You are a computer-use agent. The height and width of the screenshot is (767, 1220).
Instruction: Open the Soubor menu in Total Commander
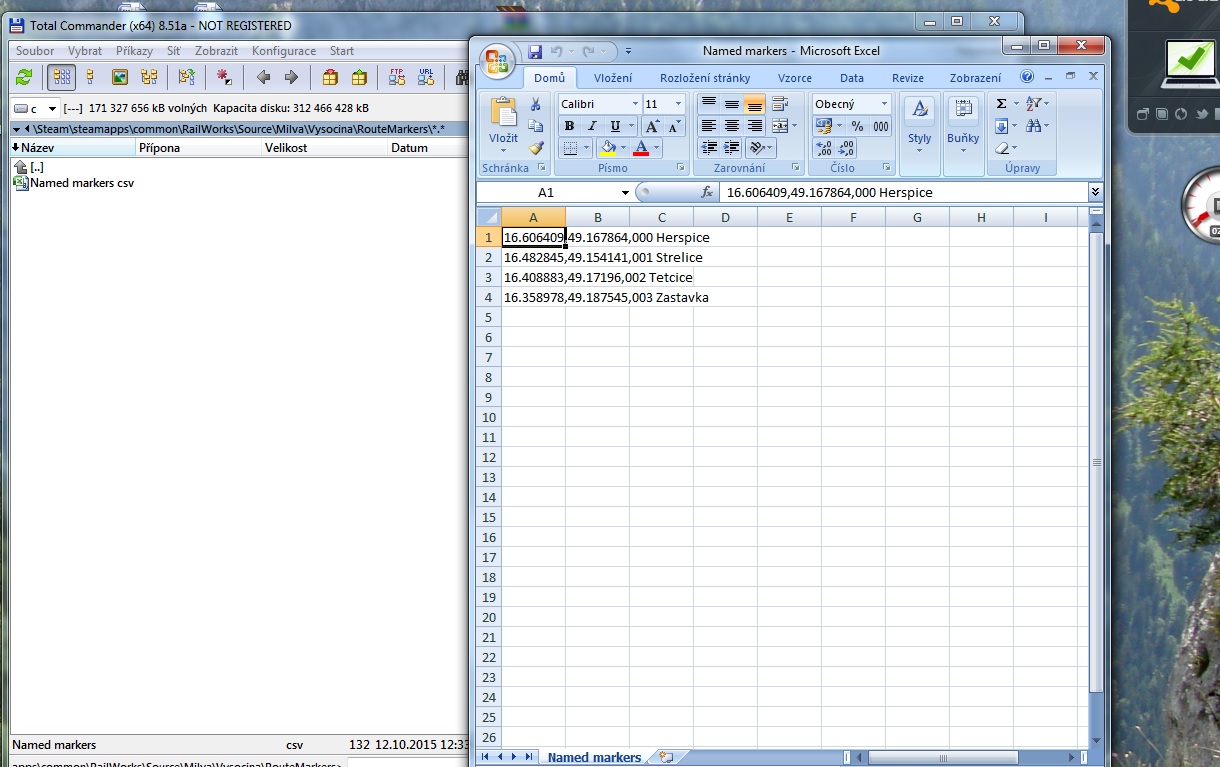pos(35,51)
